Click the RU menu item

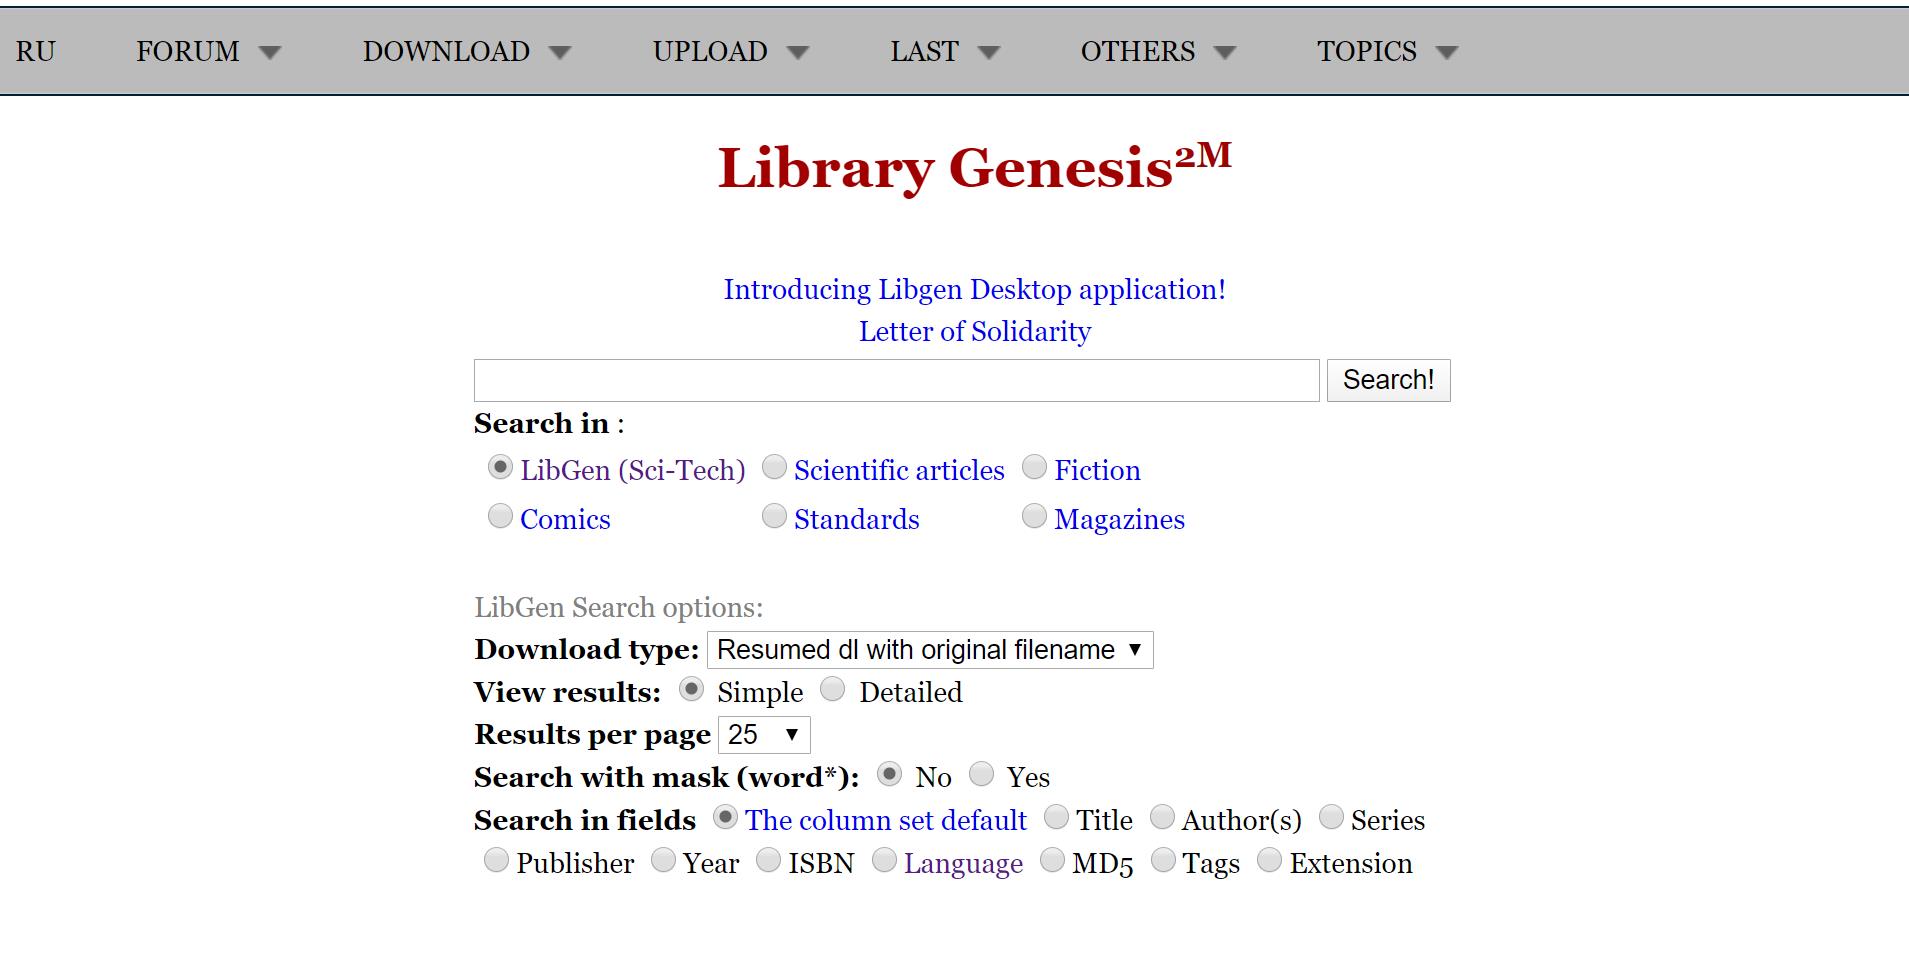click(36, 51)
